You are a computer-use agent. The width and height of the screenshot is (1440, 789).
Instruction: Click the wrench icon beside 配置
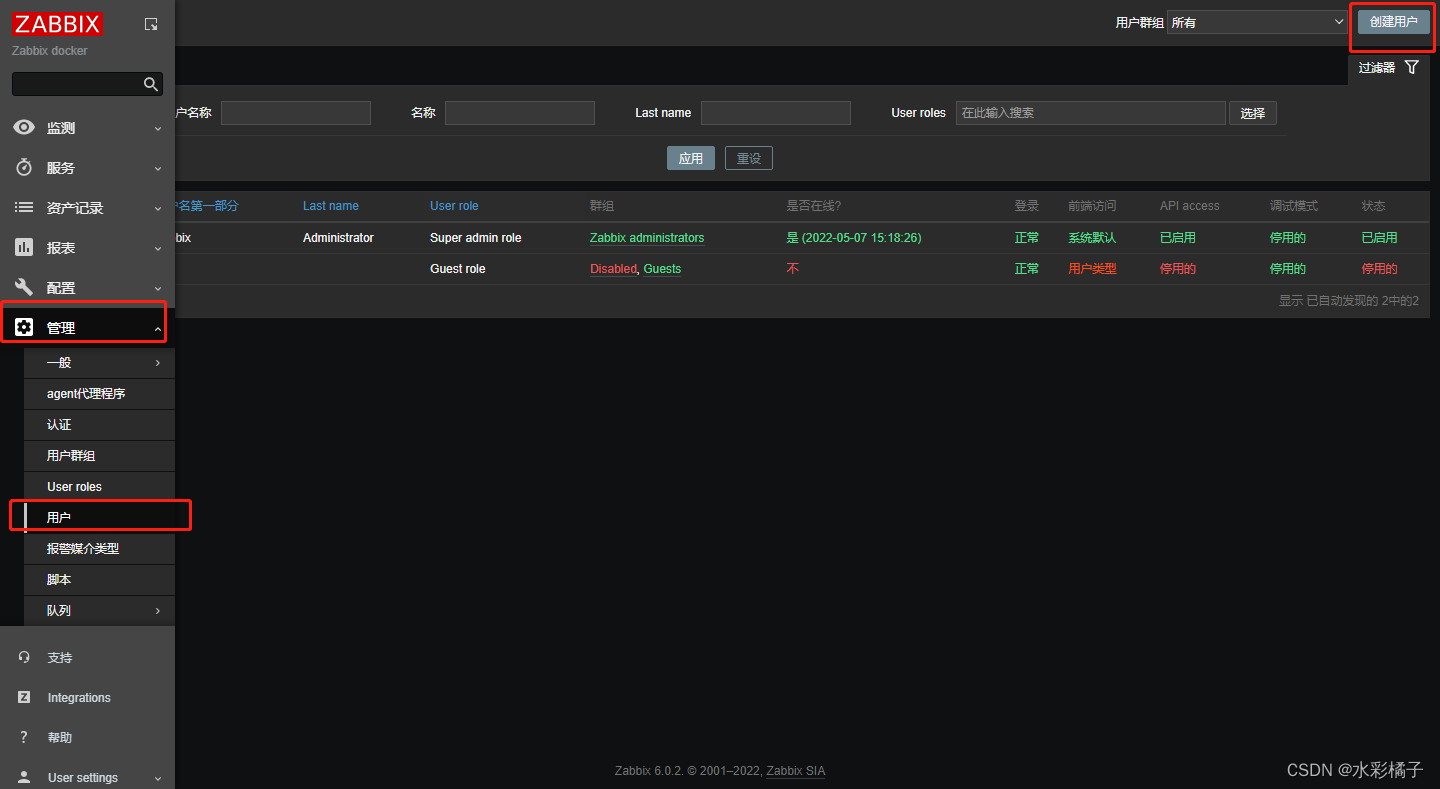point(24,287)
